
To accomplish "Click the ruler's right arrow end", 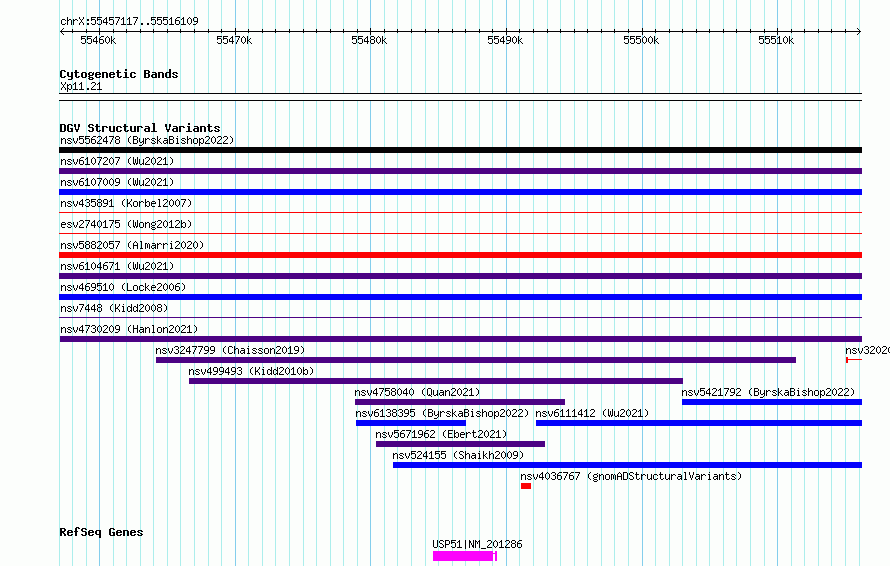I will tap(859, 31).
